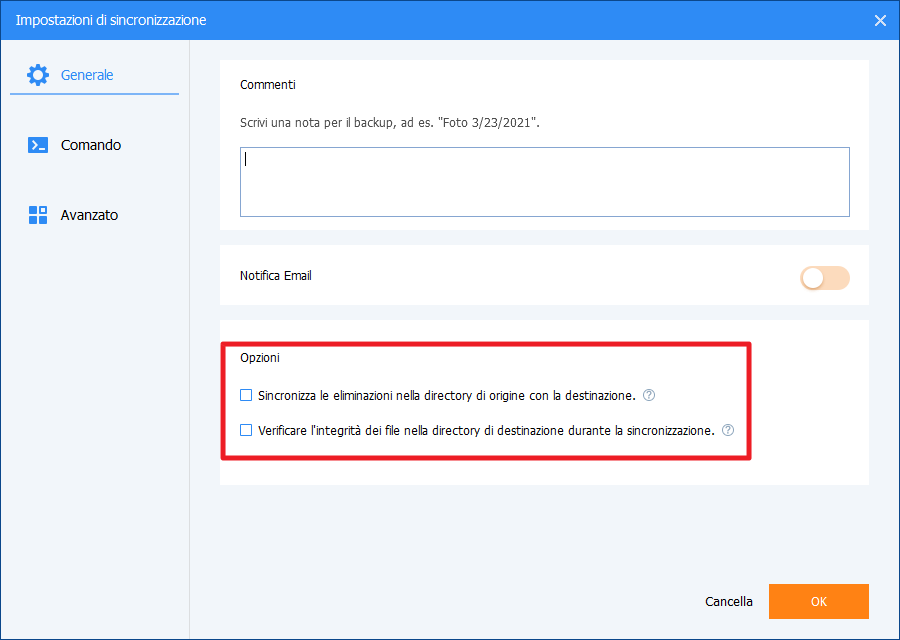Click into the Commenti text box

[x=545, y=182]
